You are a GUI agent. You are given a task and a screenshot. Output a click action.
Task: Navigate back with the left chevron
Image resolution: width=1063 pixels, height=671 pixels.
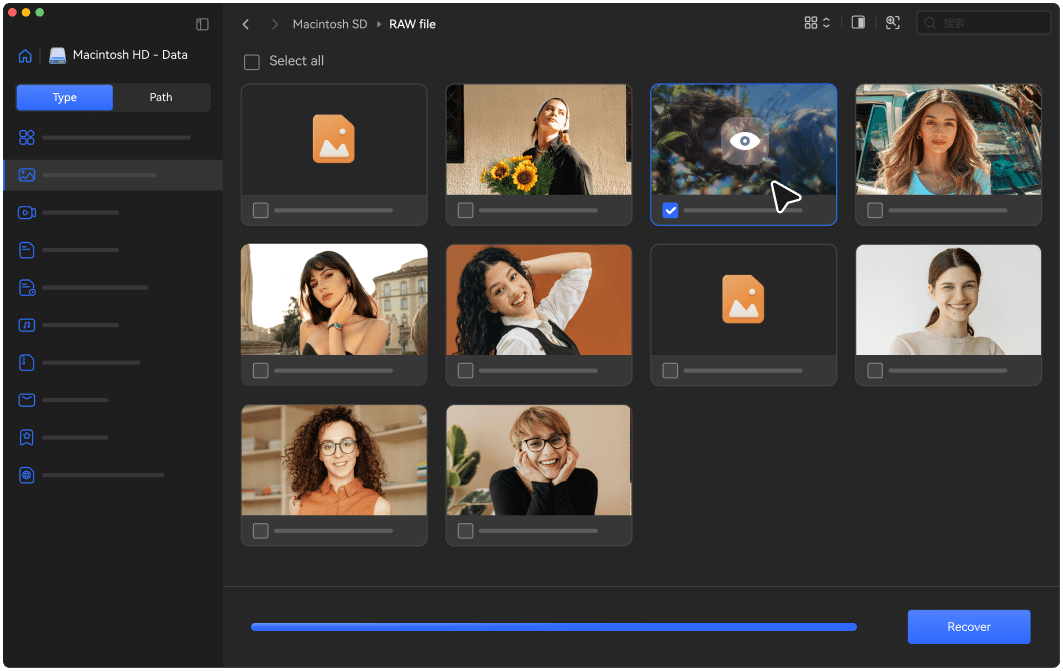tap(246, 24)
